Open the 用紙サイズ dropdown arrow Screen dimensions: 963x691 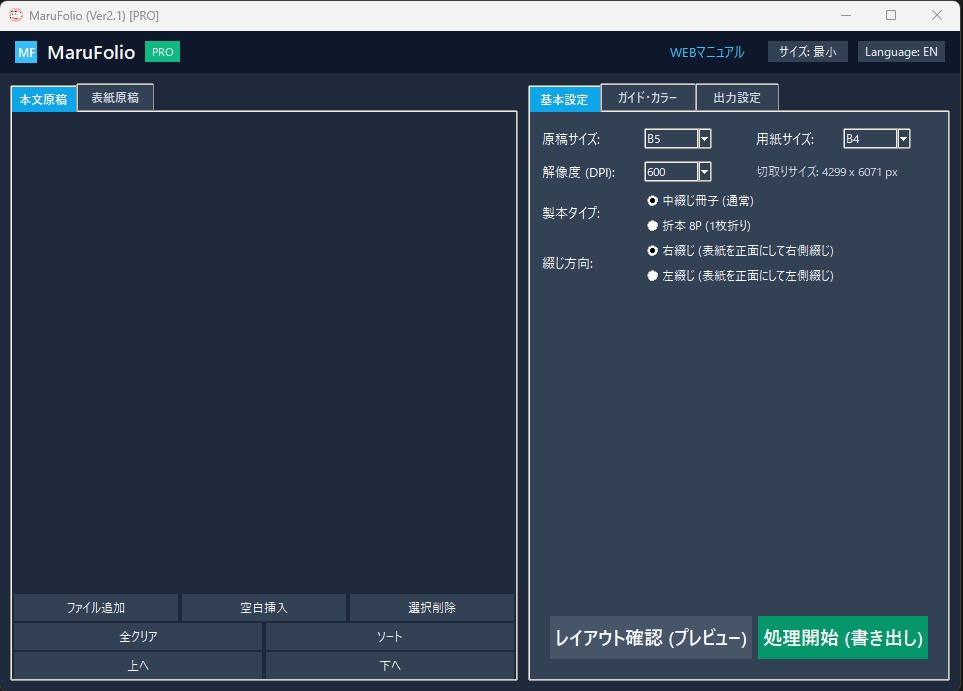903,139
